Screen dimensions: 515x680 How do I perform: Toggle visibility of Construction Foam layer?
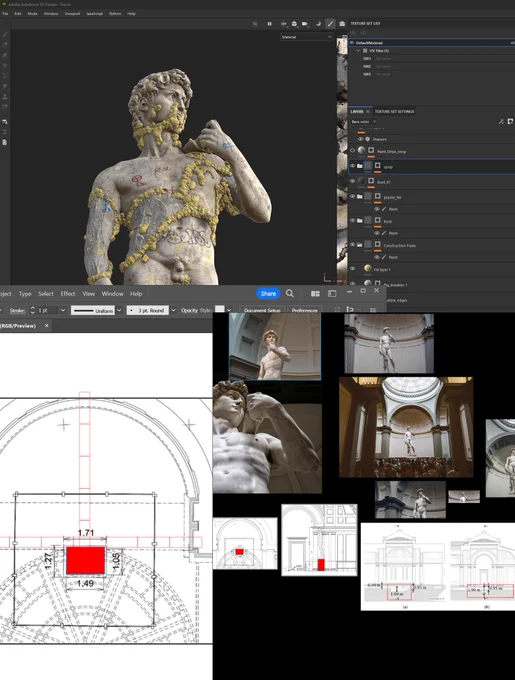(352, 245)
